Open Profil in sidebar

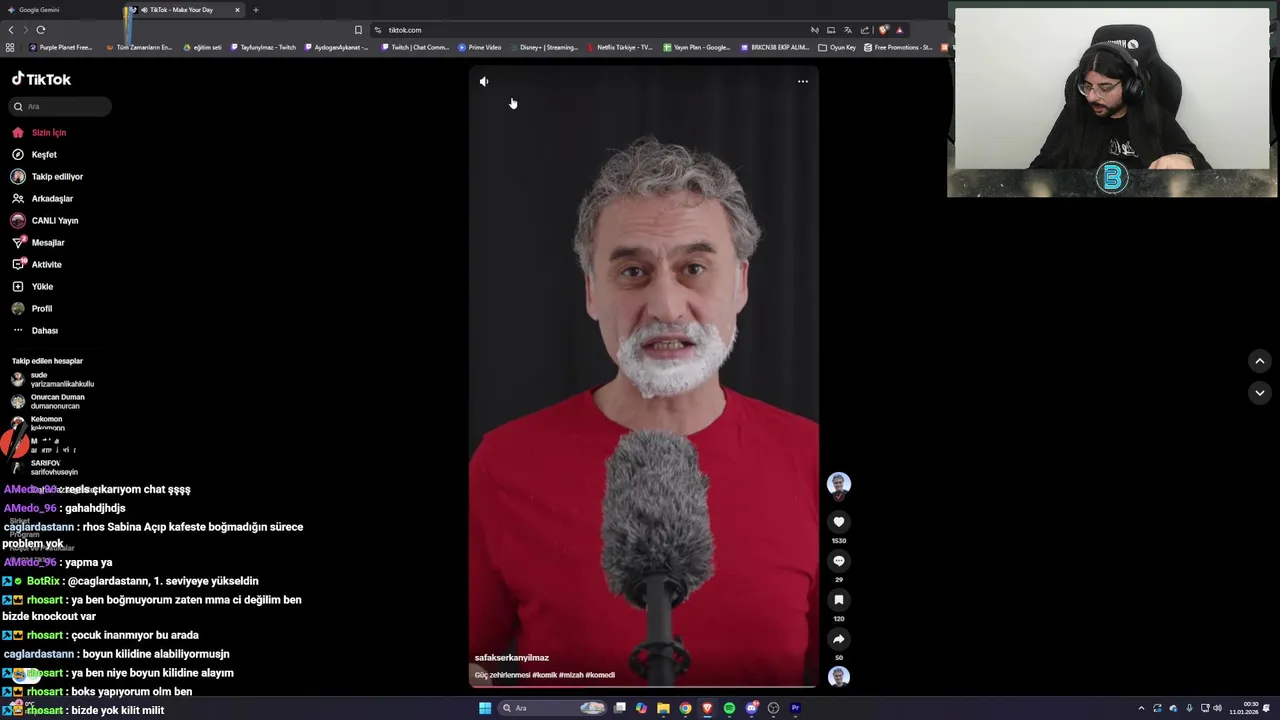32,308
